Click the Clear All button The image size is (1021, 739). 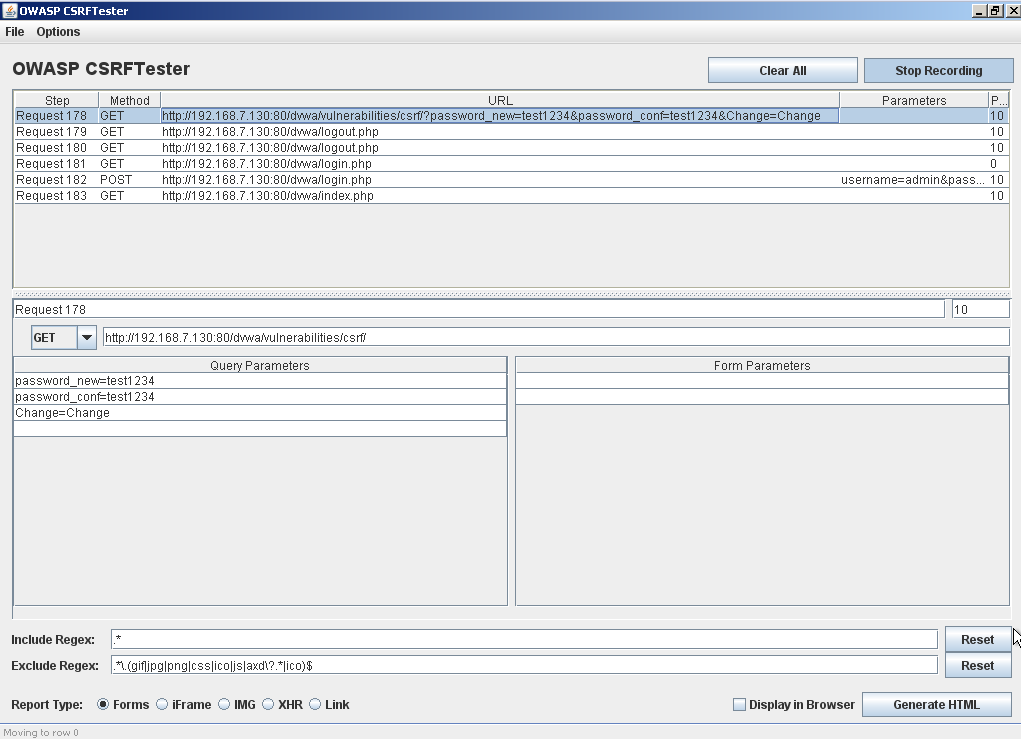click(x=783, y=70)
